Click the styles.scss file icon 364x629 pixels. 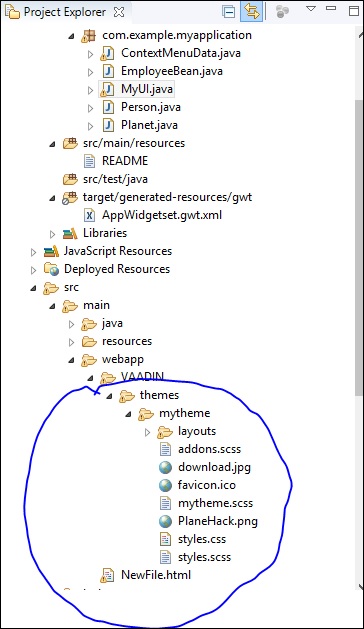coord(165,557)
